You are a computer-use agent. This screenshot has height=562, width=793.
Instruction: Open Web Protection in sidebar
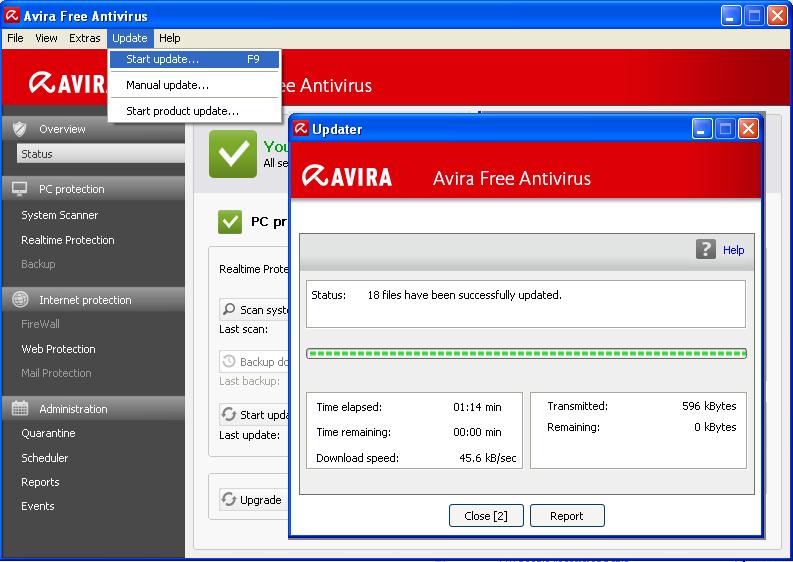[58, 349]
